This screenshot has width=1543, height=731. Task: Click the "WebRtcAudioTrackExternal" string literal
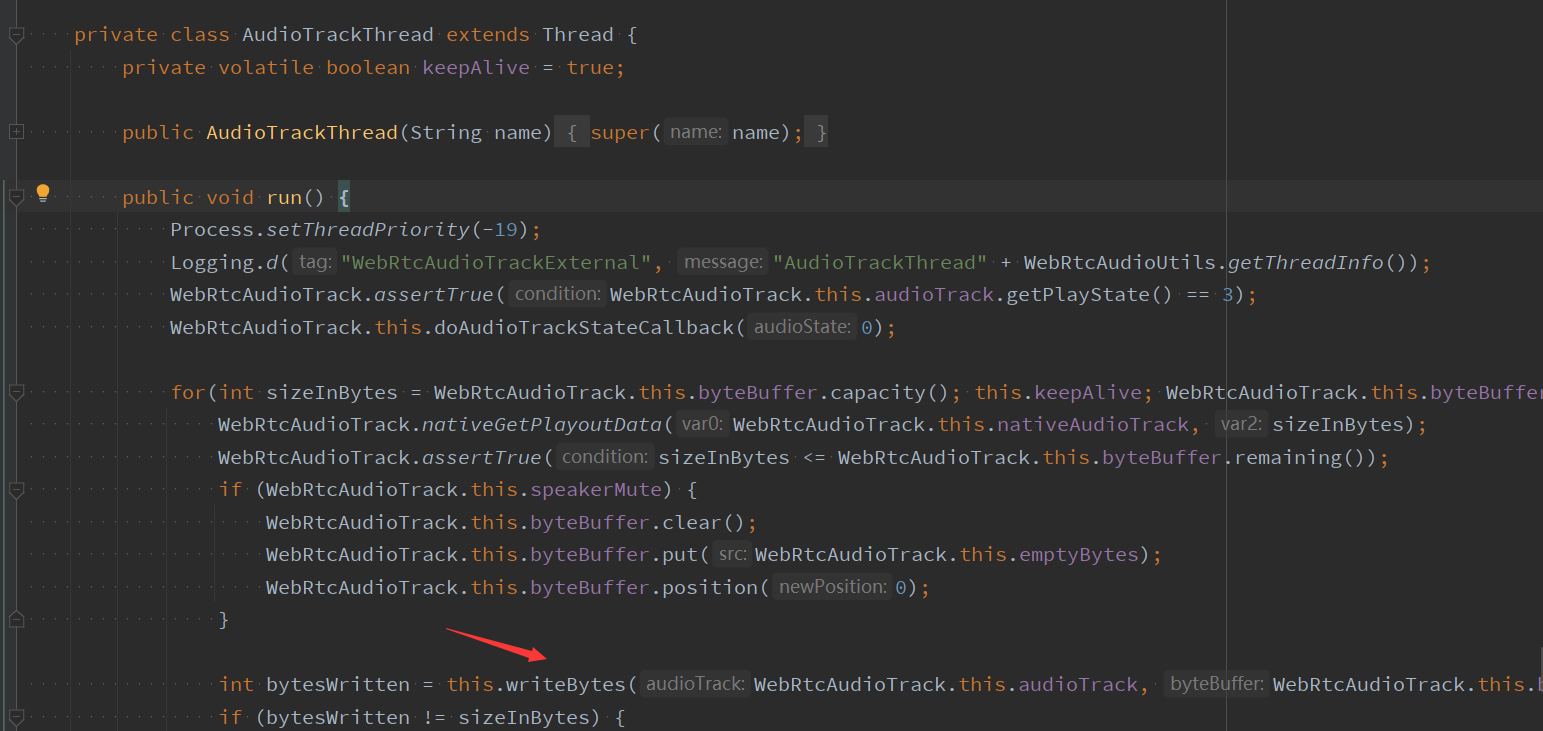coord(495,262)
